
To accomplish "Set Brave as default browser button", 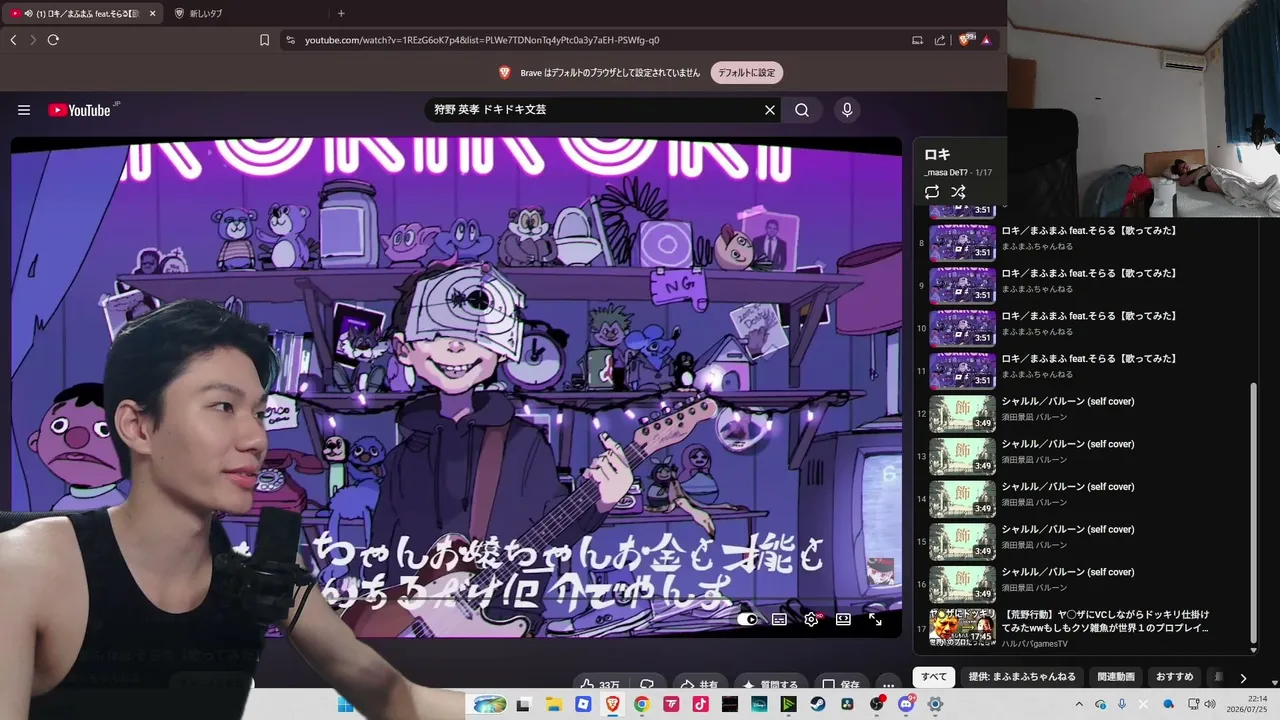I will point(746,73).
